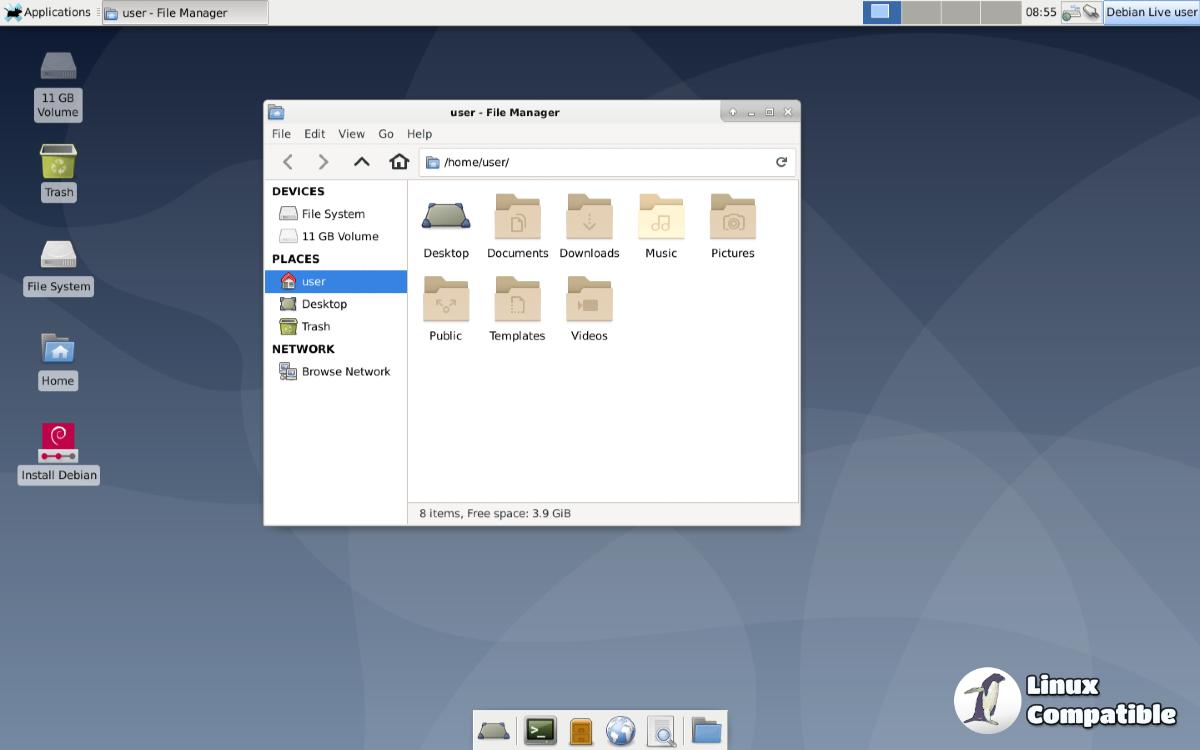Go to the parent folder arrow
This screenshot has width=1200, height=750.
point(361,162)
